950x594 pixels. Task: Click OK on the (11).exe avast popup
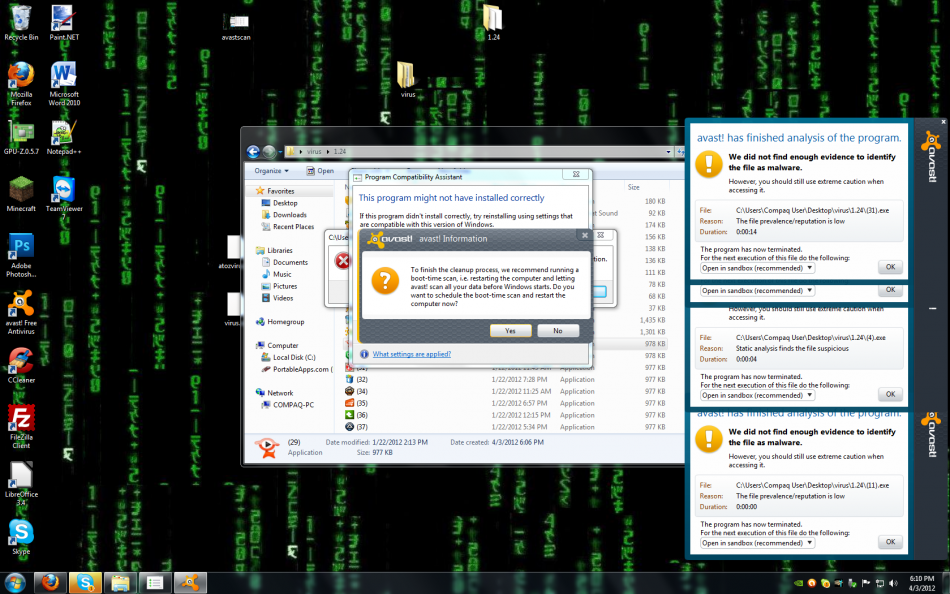pos(890,542)
